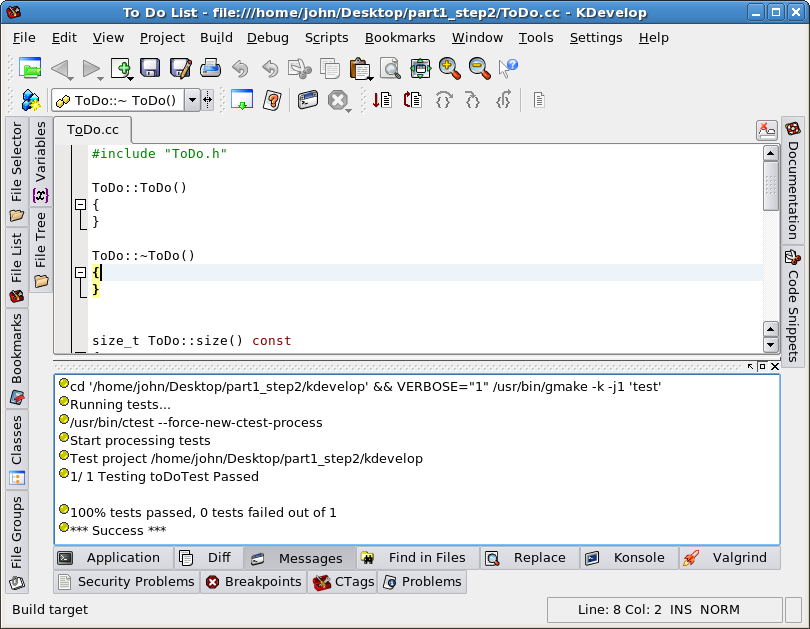810x629 pixels.
Task: Show the File Selector side panel
Action: [x=17, y=172]
